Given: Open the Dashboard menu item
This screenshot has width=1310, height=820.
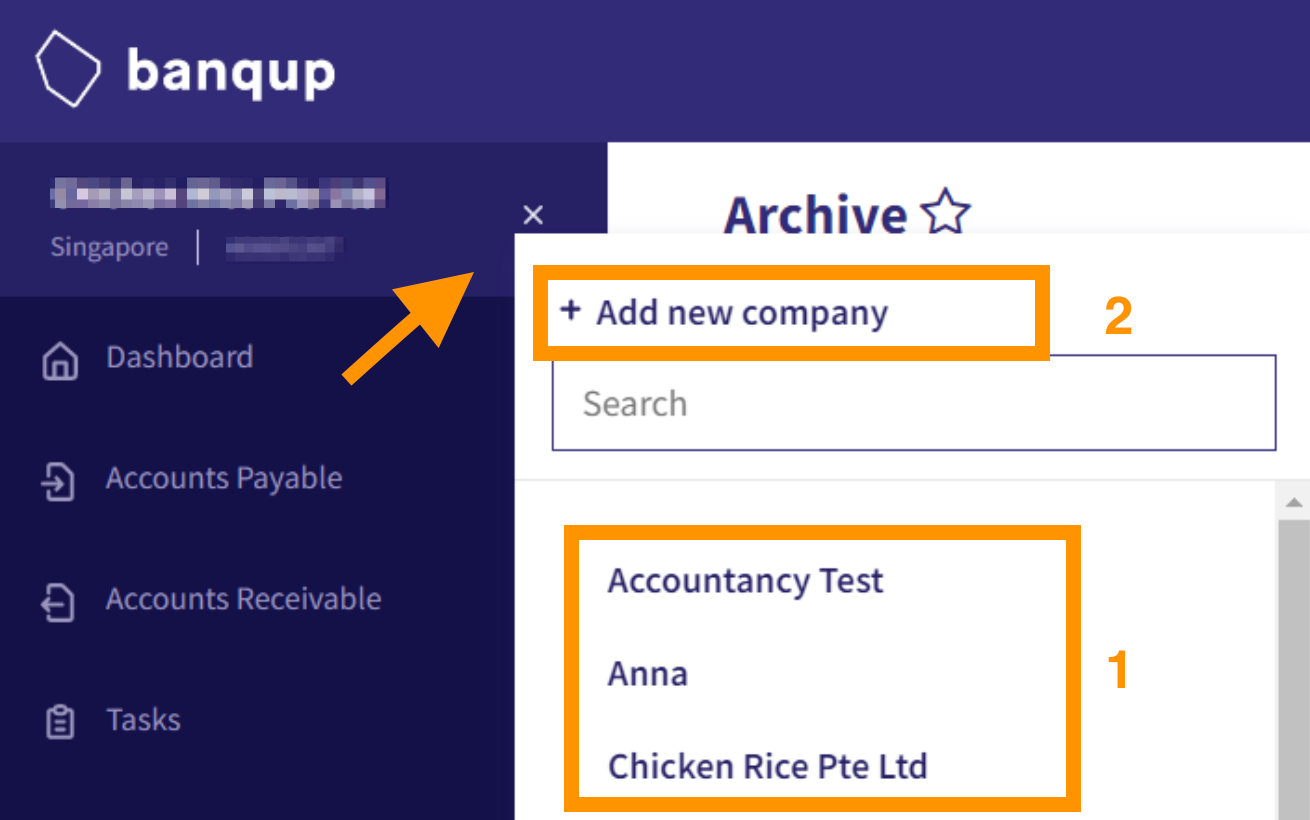Looking at the screenshot, I should pyautogui.click(x=180, y=358).
